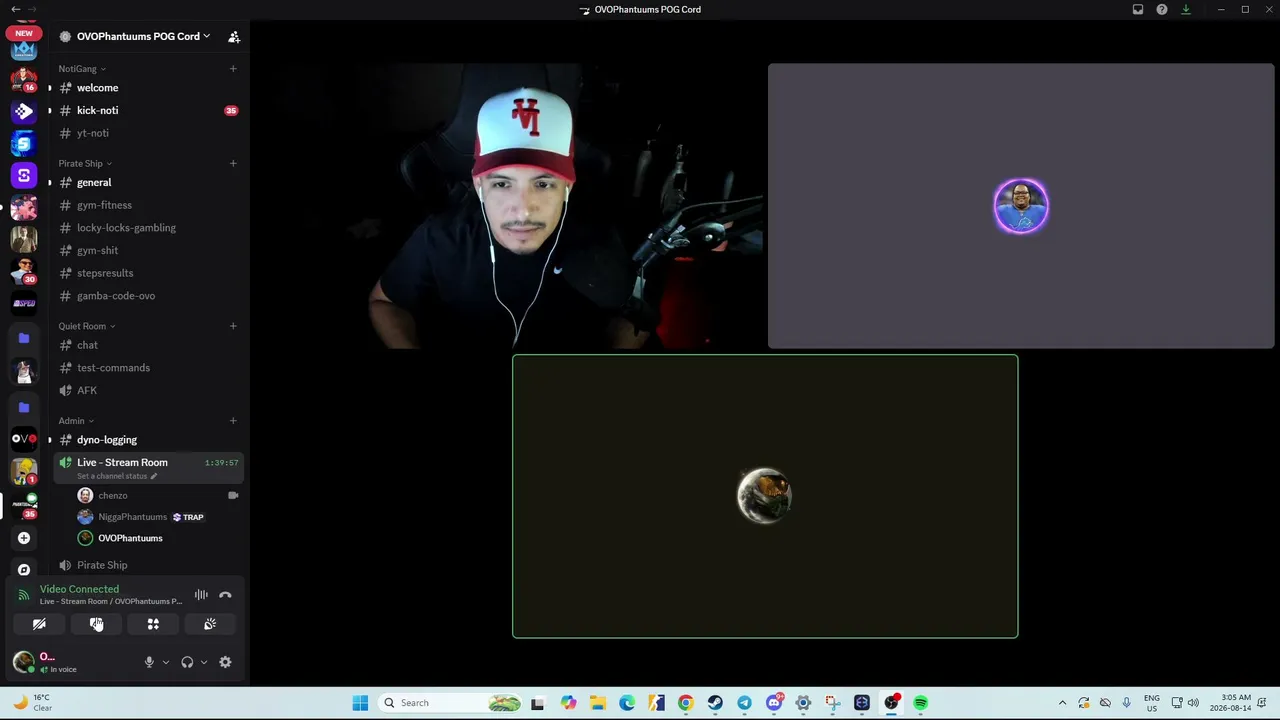
Task: Show hidden system tray icons
Action: (x=1062, y=703)
